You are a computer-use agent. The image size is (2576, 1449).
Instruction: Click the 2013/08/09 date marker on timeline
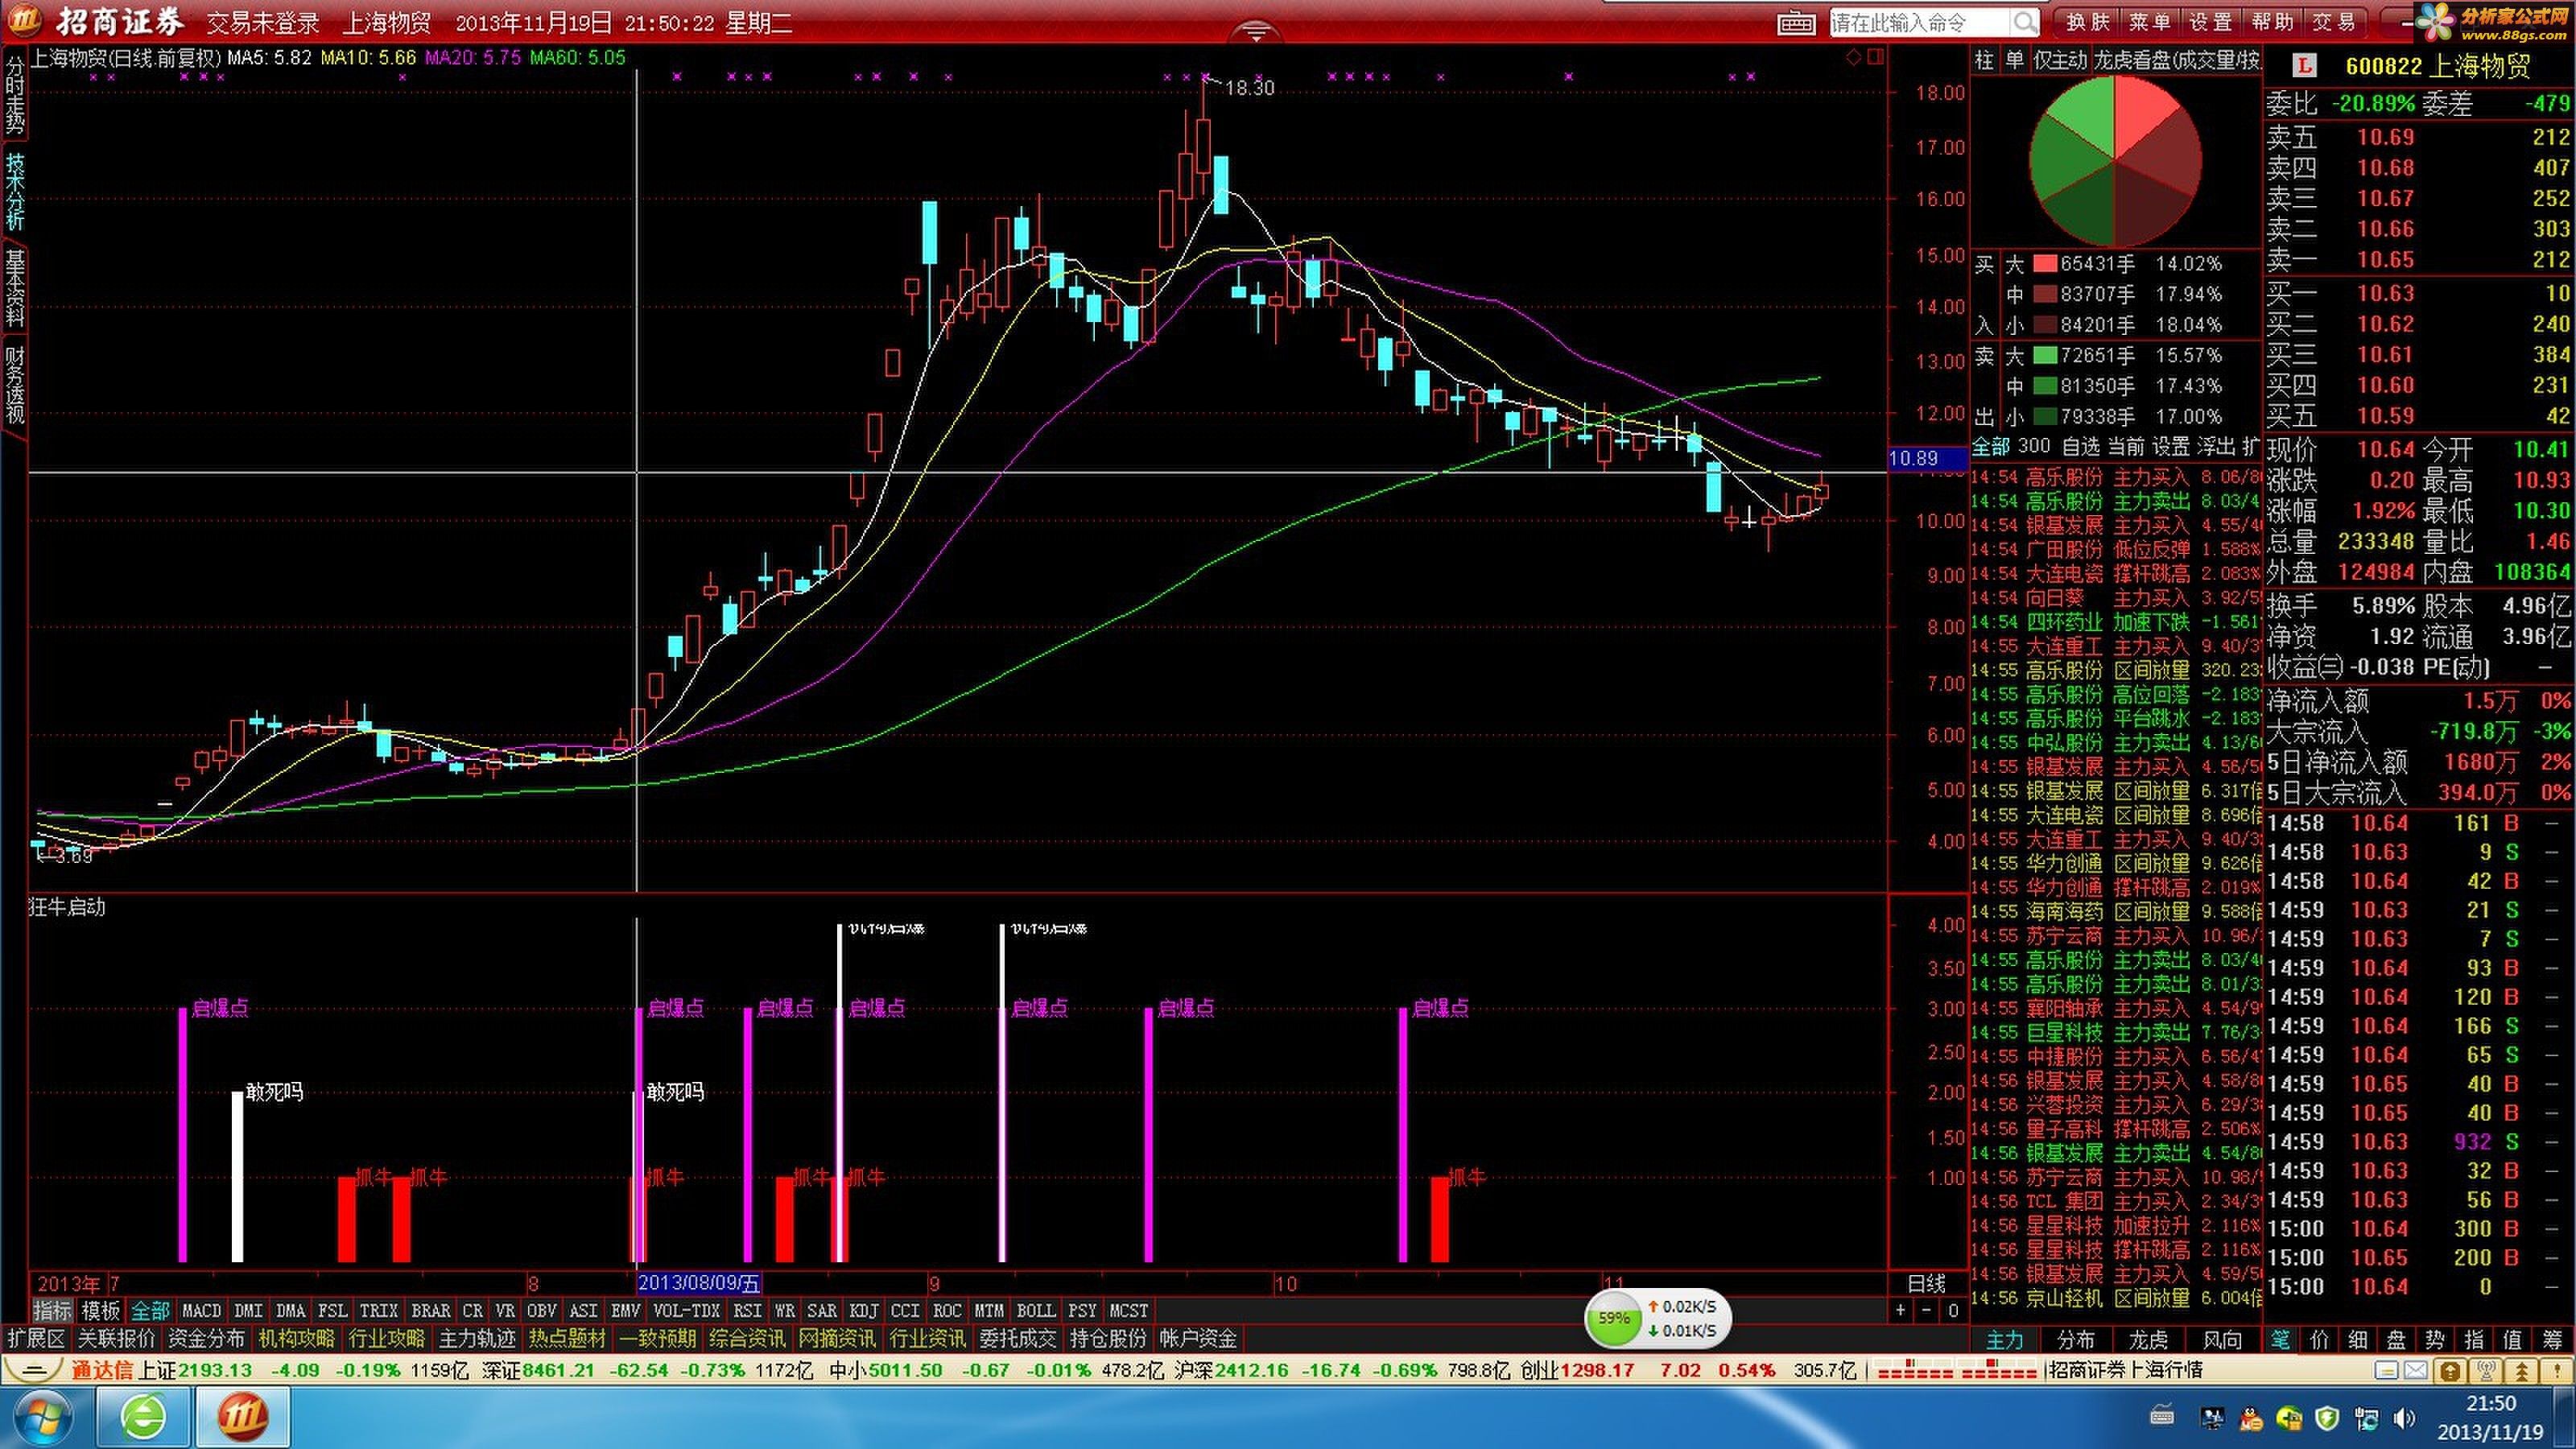699,1283
